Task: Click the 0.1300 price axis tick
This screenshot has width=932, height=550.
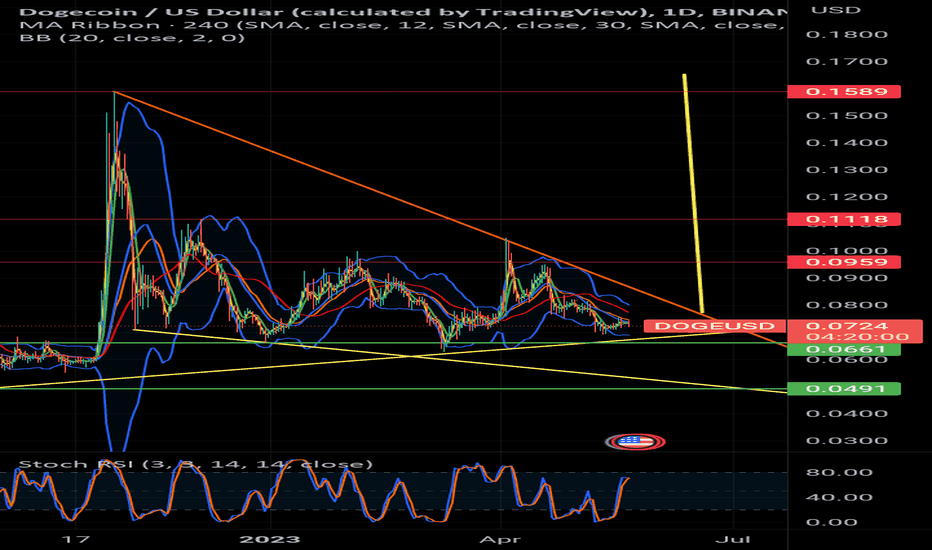Action: pyautogui.click(x=846, y=170)
